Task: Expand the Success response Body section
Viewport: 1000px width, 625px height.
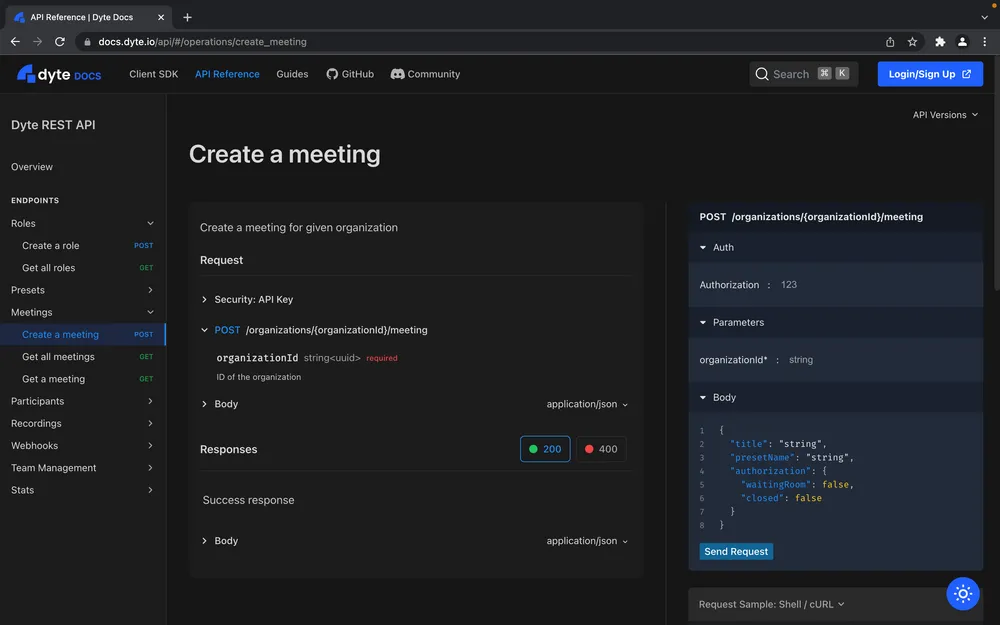Action: pyautogui.click(x=219, y=541)
